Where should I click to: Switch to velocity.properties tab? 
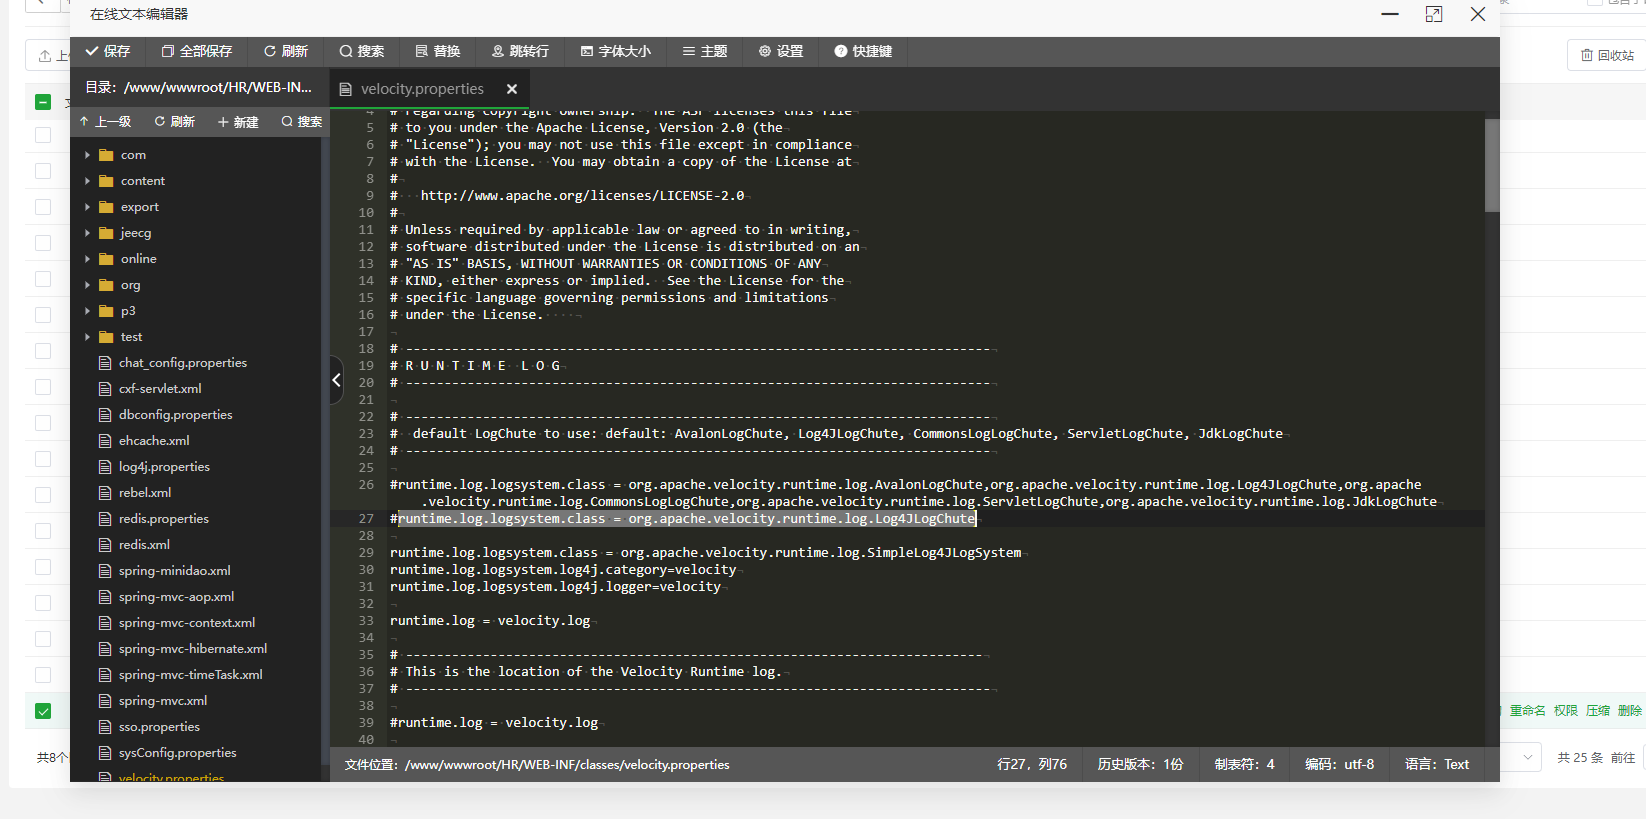421,89
